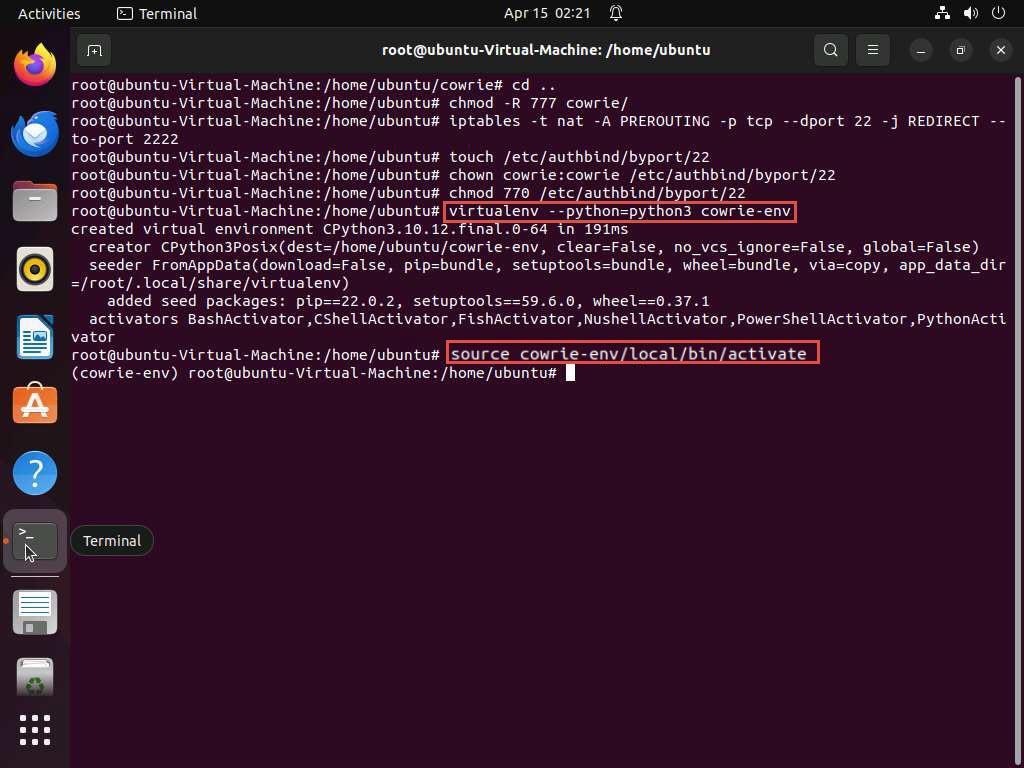Open Thunderbird mail client
This screenshot has height=768, width=1024.
coord(35,134)
